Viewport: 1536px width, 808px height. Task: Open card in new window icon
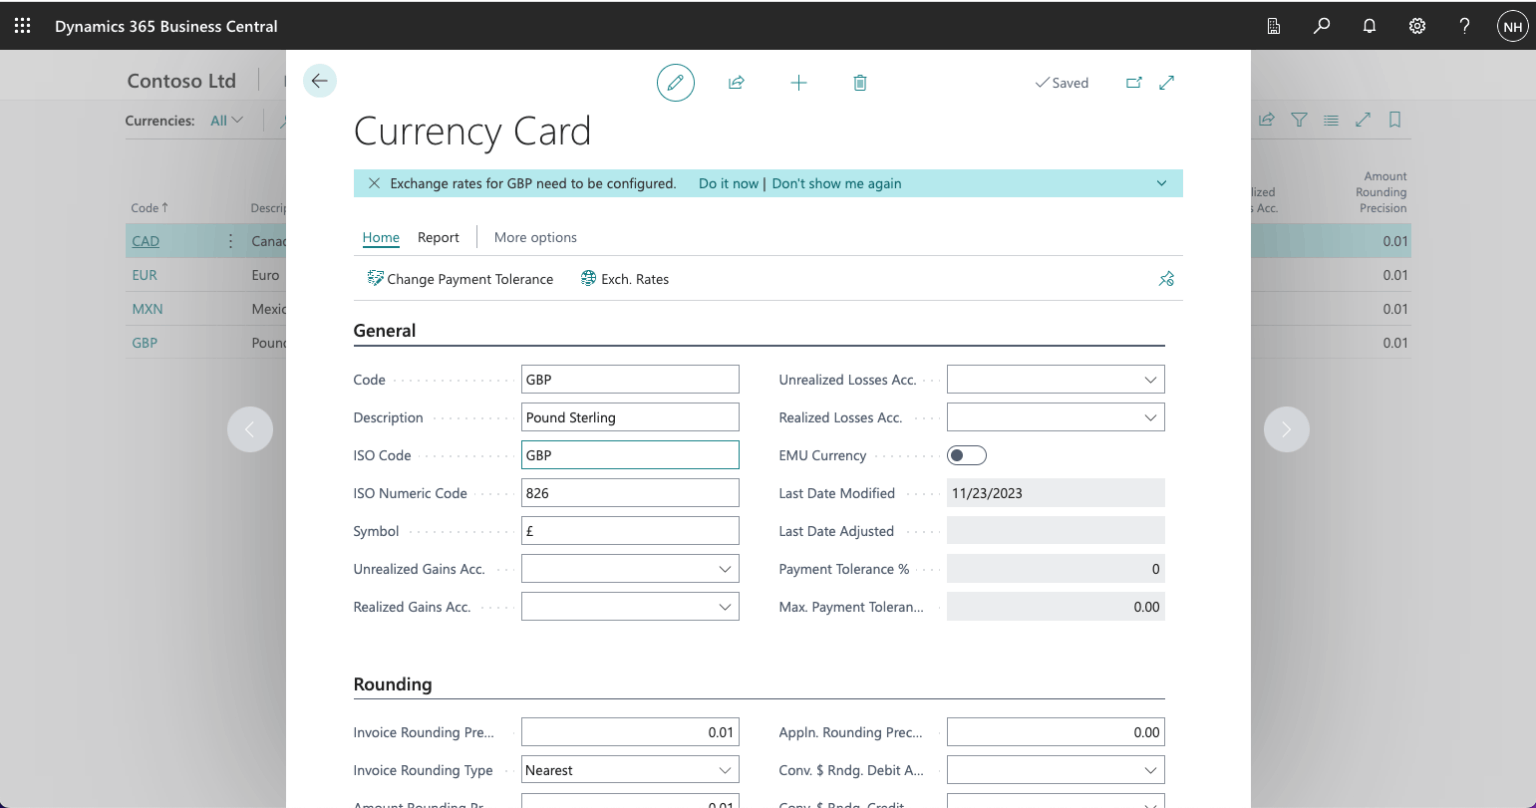(1134, 83)
